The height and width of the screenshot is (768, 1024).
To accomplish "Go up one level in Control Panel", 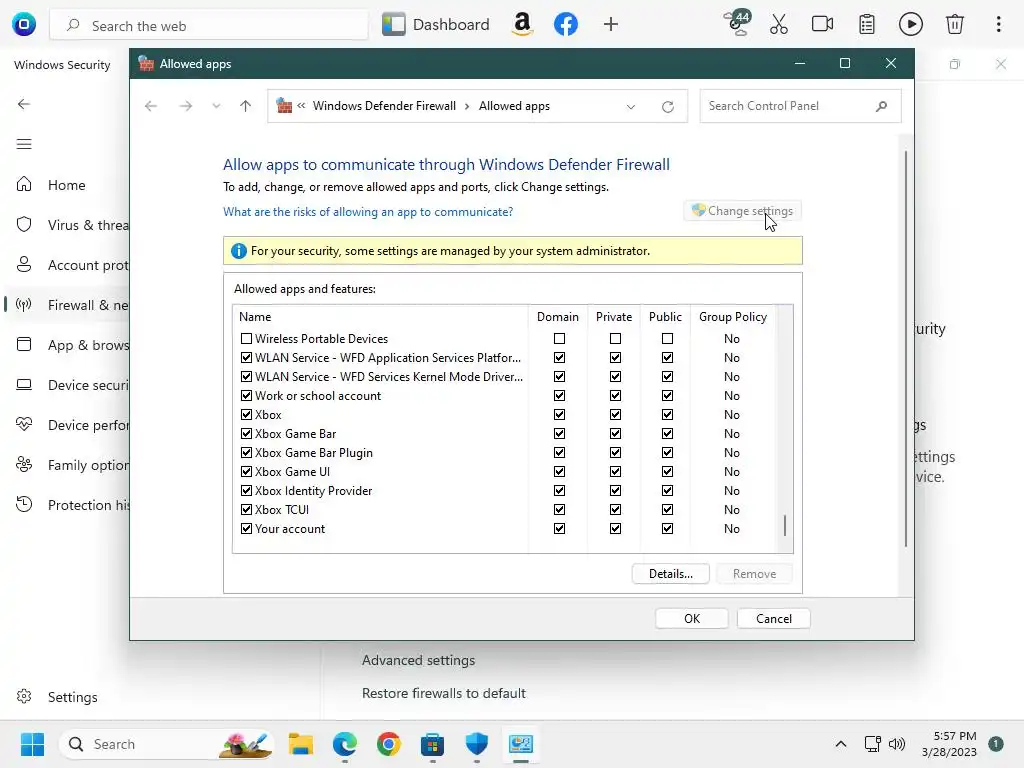I will click(246, 106).
